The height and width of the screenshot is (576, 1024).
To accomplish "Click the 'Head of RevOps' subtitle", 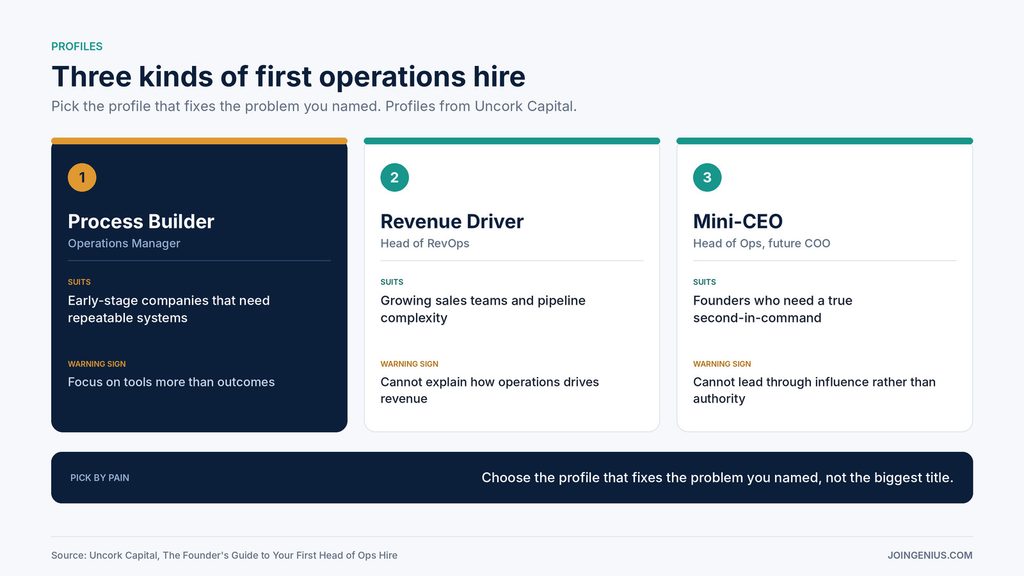I will click(424, 243).
